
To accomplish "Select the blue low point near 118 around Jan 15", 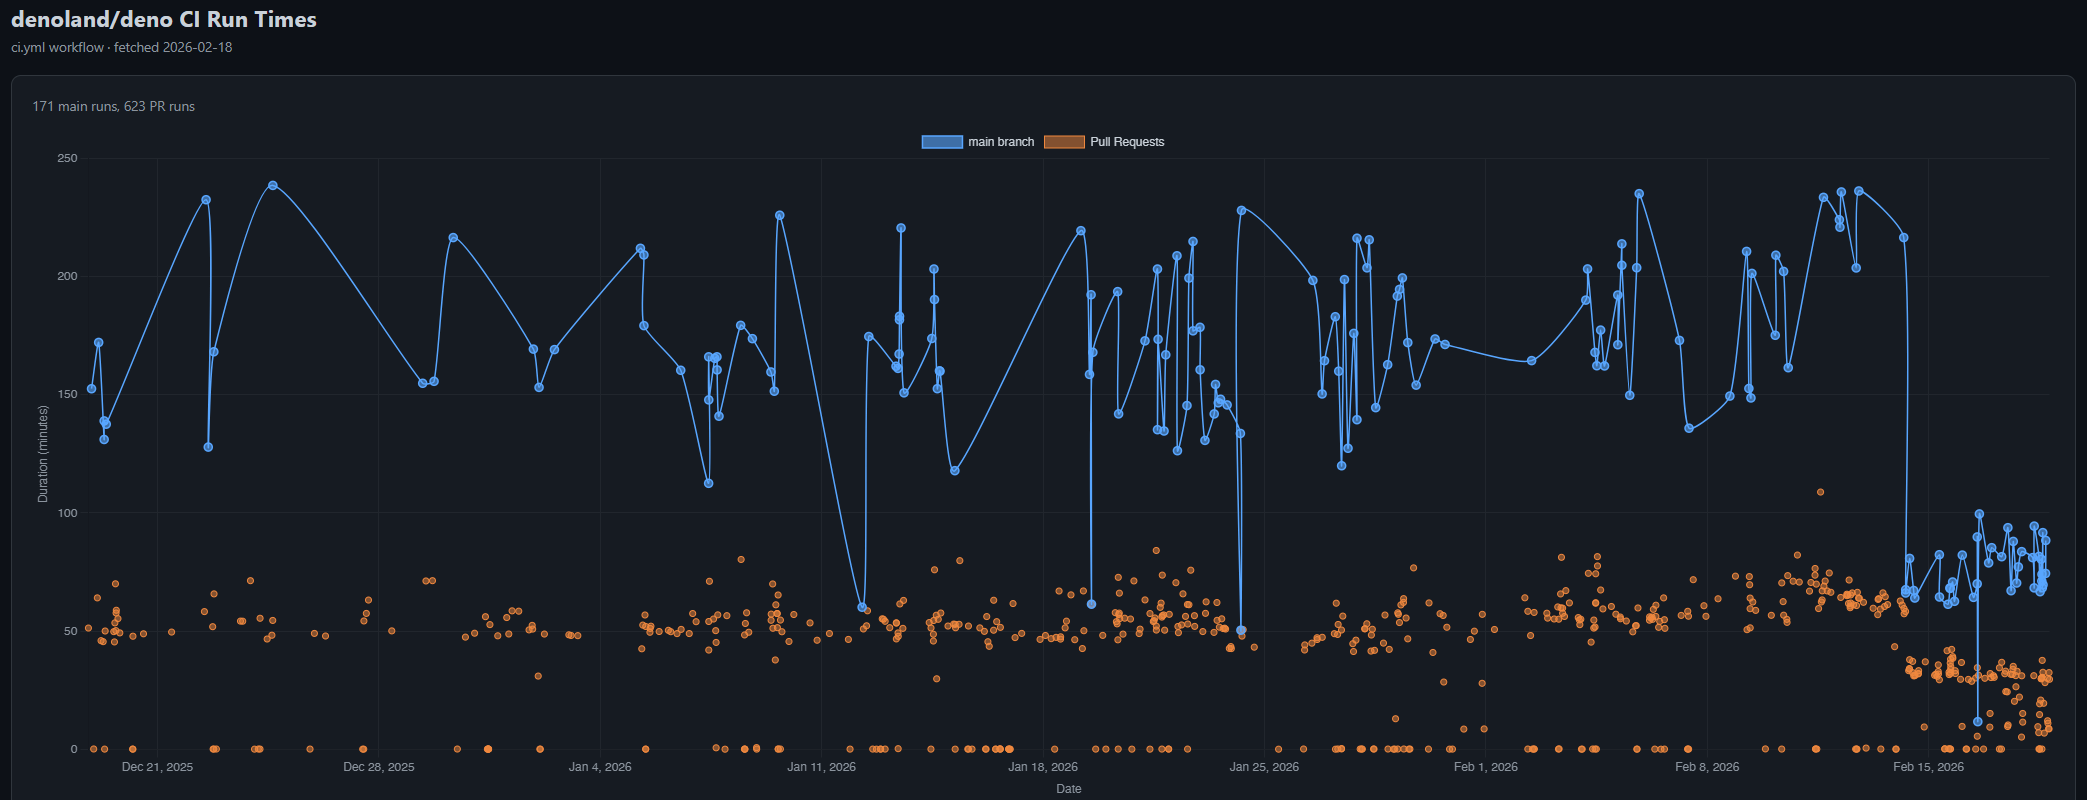I will pyautogui.click(x=955, y=470).
